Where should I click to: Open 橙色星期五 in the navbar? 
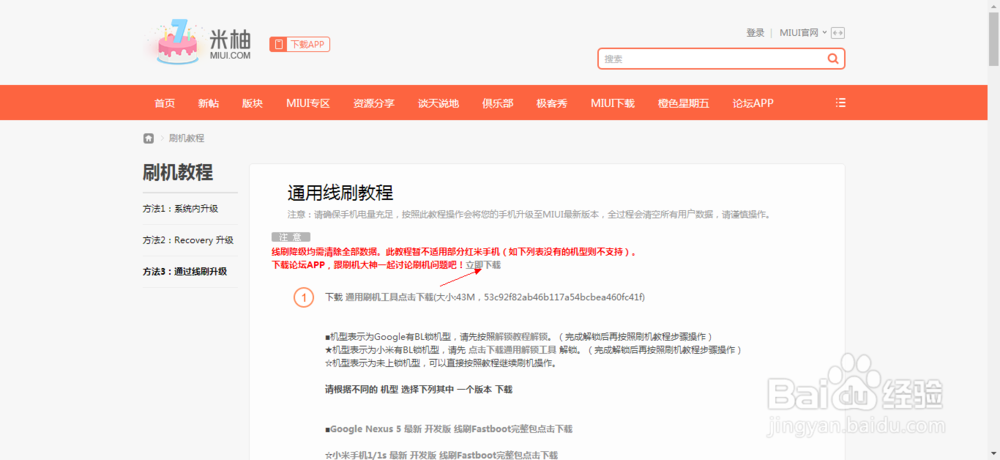[683, 103]
